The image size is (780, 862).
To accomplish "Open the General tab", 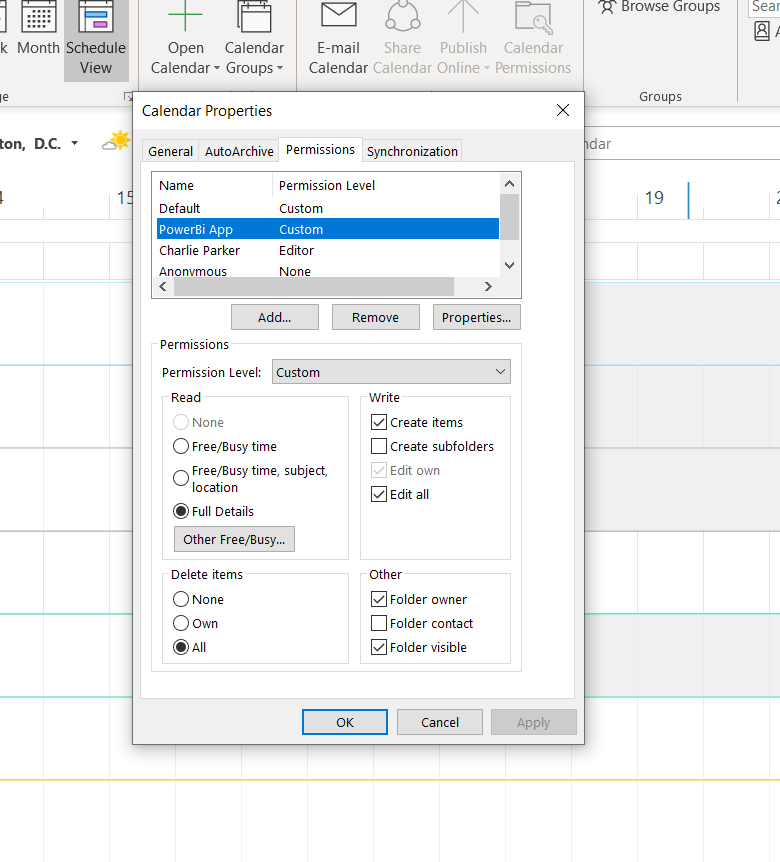I will pos(170,151).
